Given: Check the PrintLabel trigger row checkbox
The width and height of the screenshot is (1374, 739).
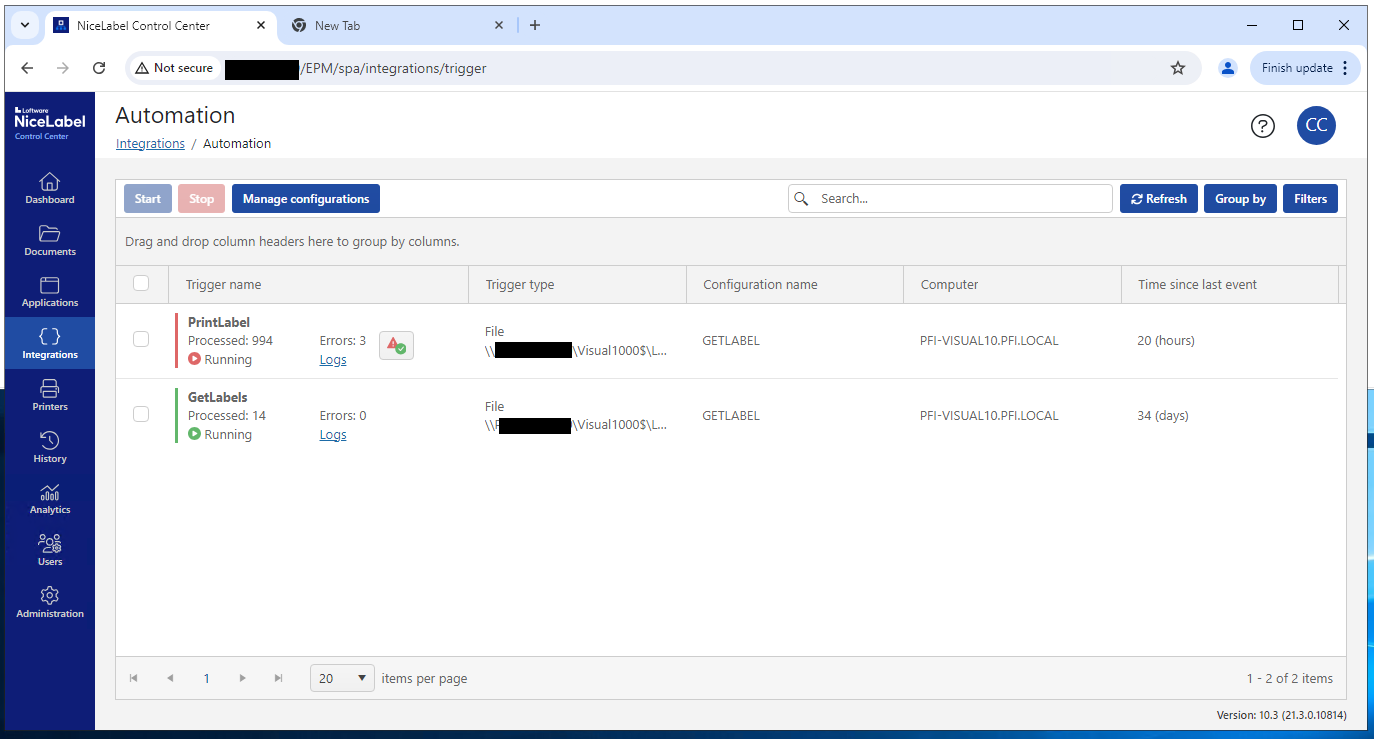Looking at the screenshot, I should [x=141, y=340].
